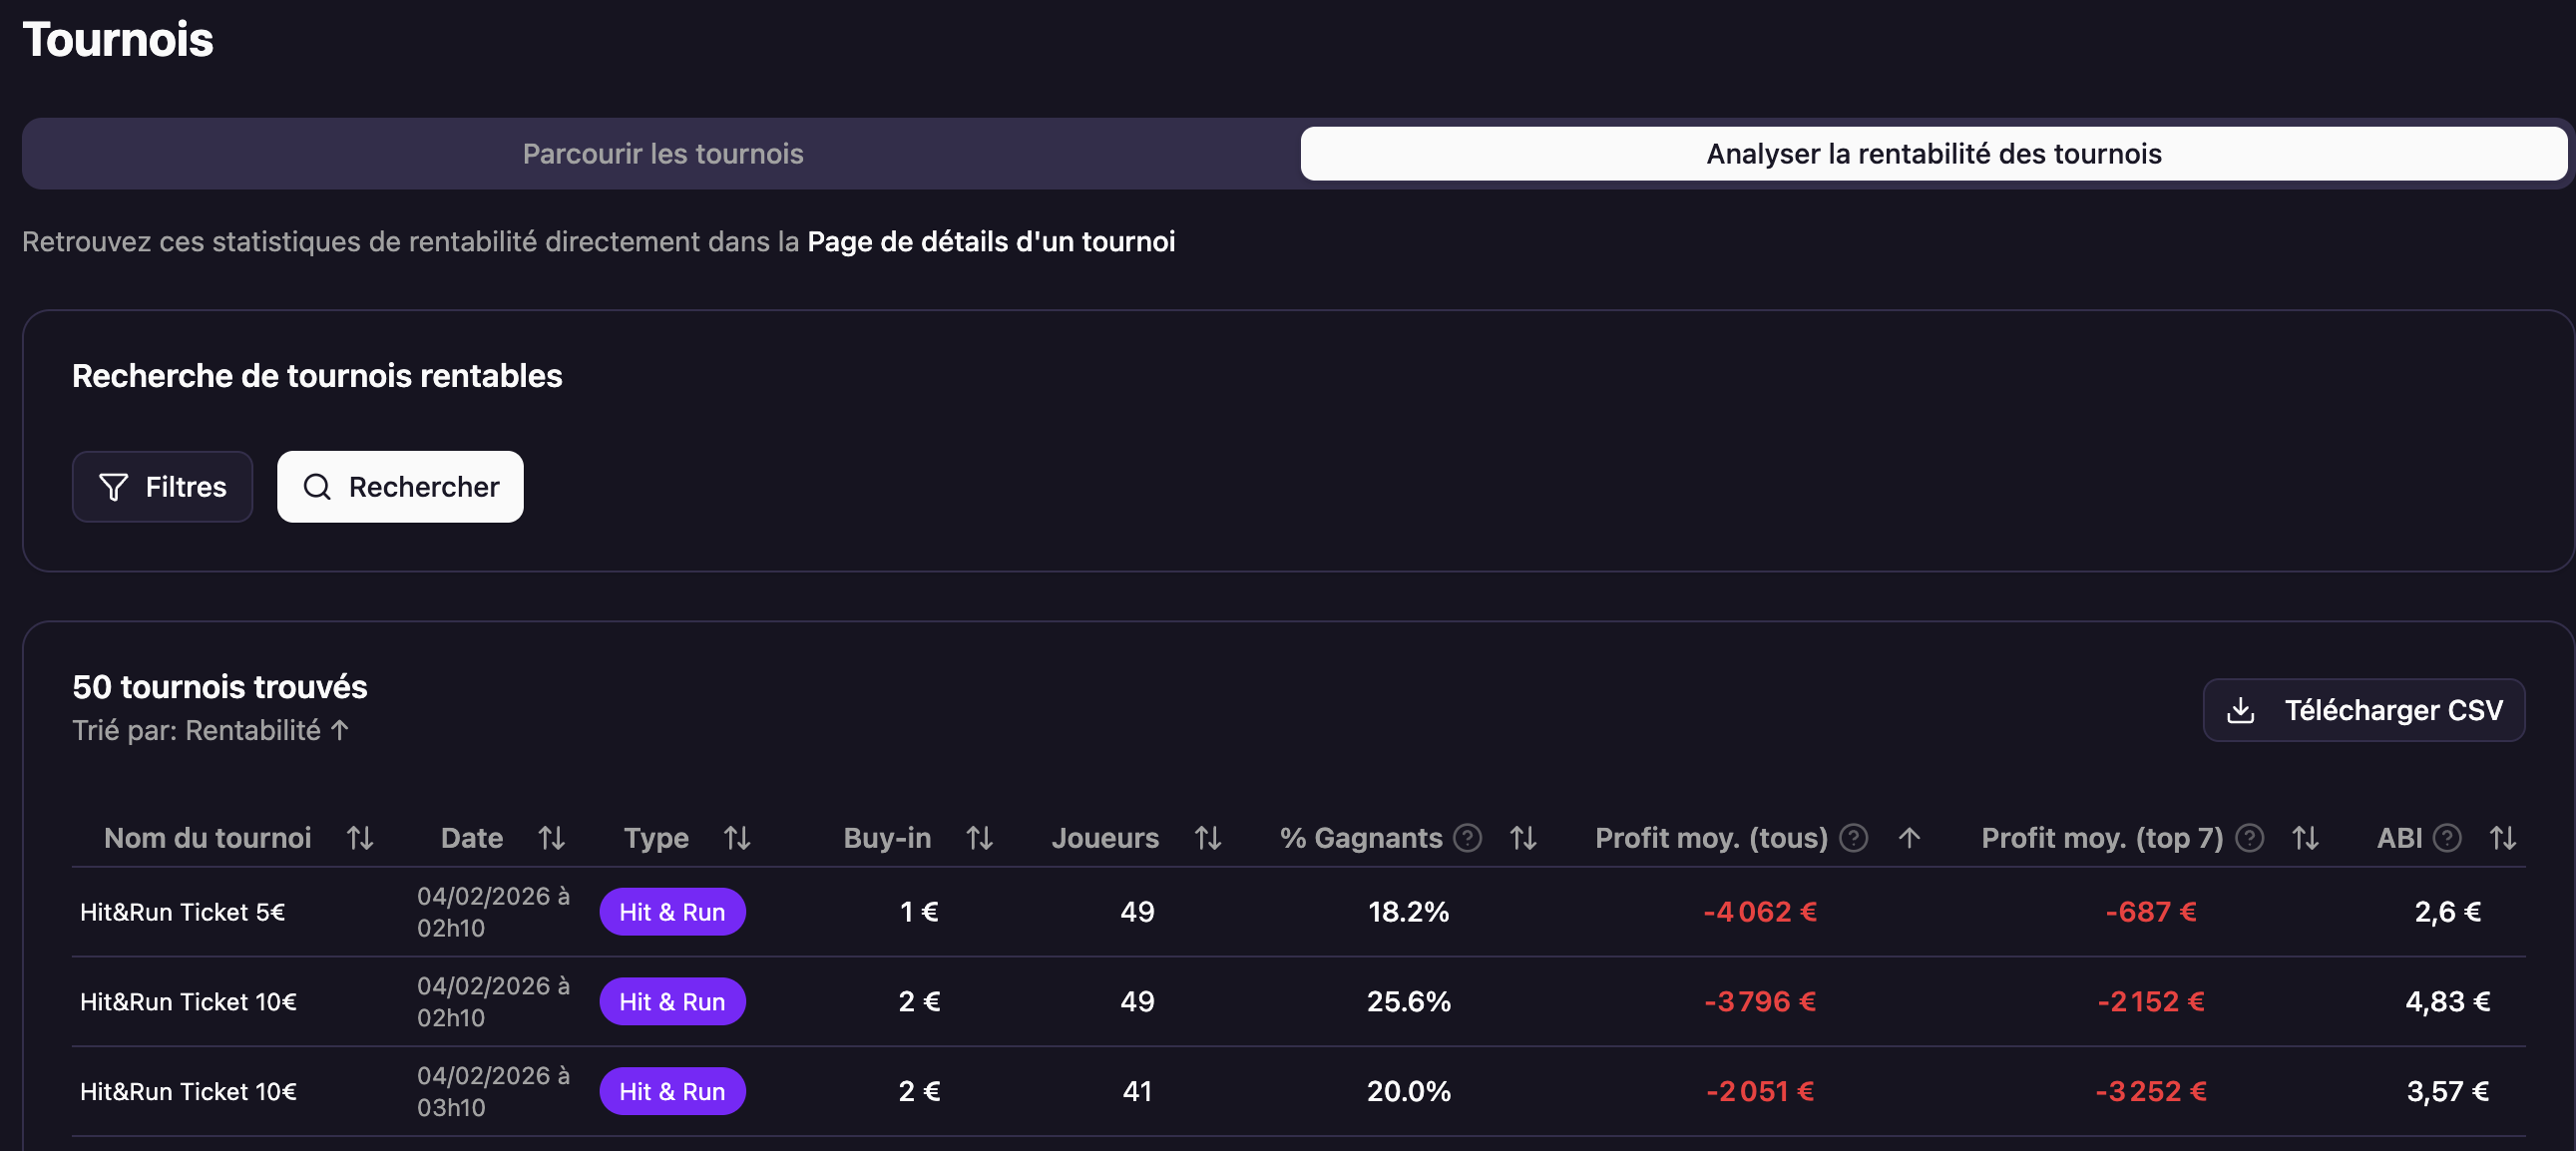
Task: Click Hit&Run Ticket 10€ at 02h10 row name
Action: [x=188, y=1001]
